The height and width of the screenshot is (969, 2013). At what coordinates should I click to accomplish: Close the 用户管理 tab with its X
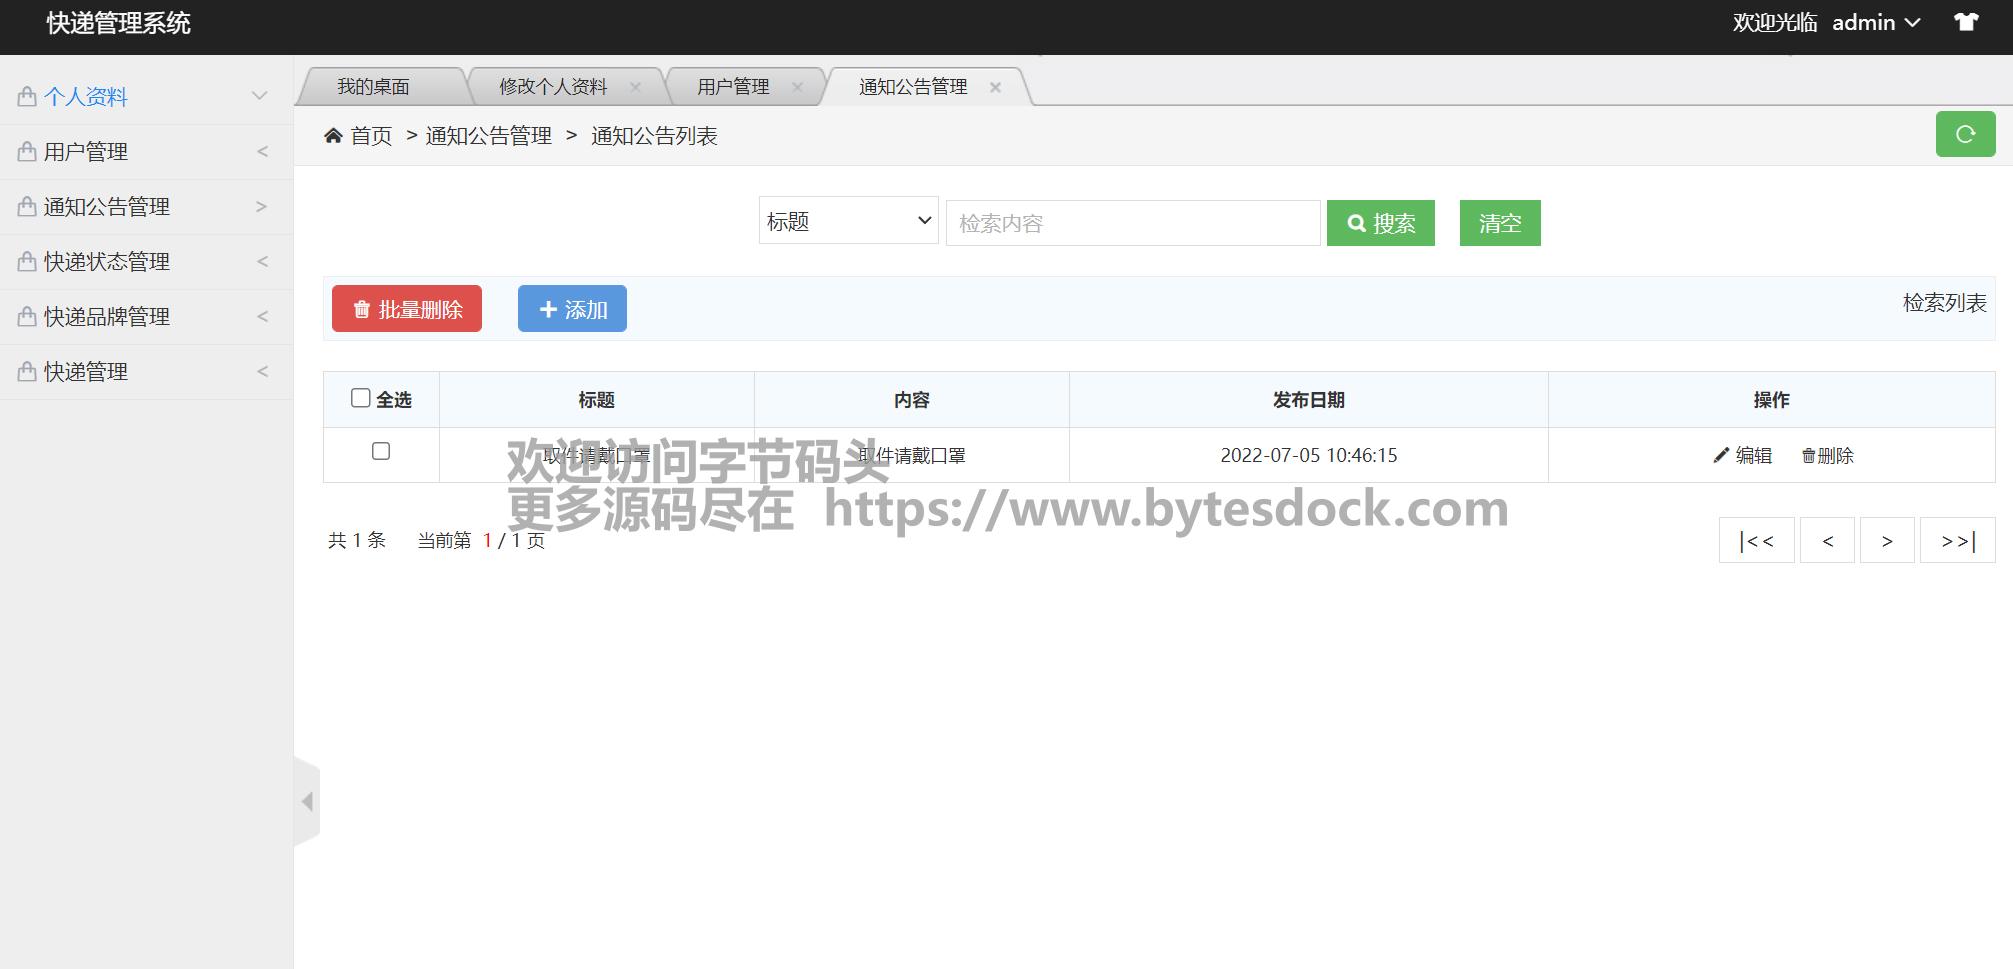[797, 87]
